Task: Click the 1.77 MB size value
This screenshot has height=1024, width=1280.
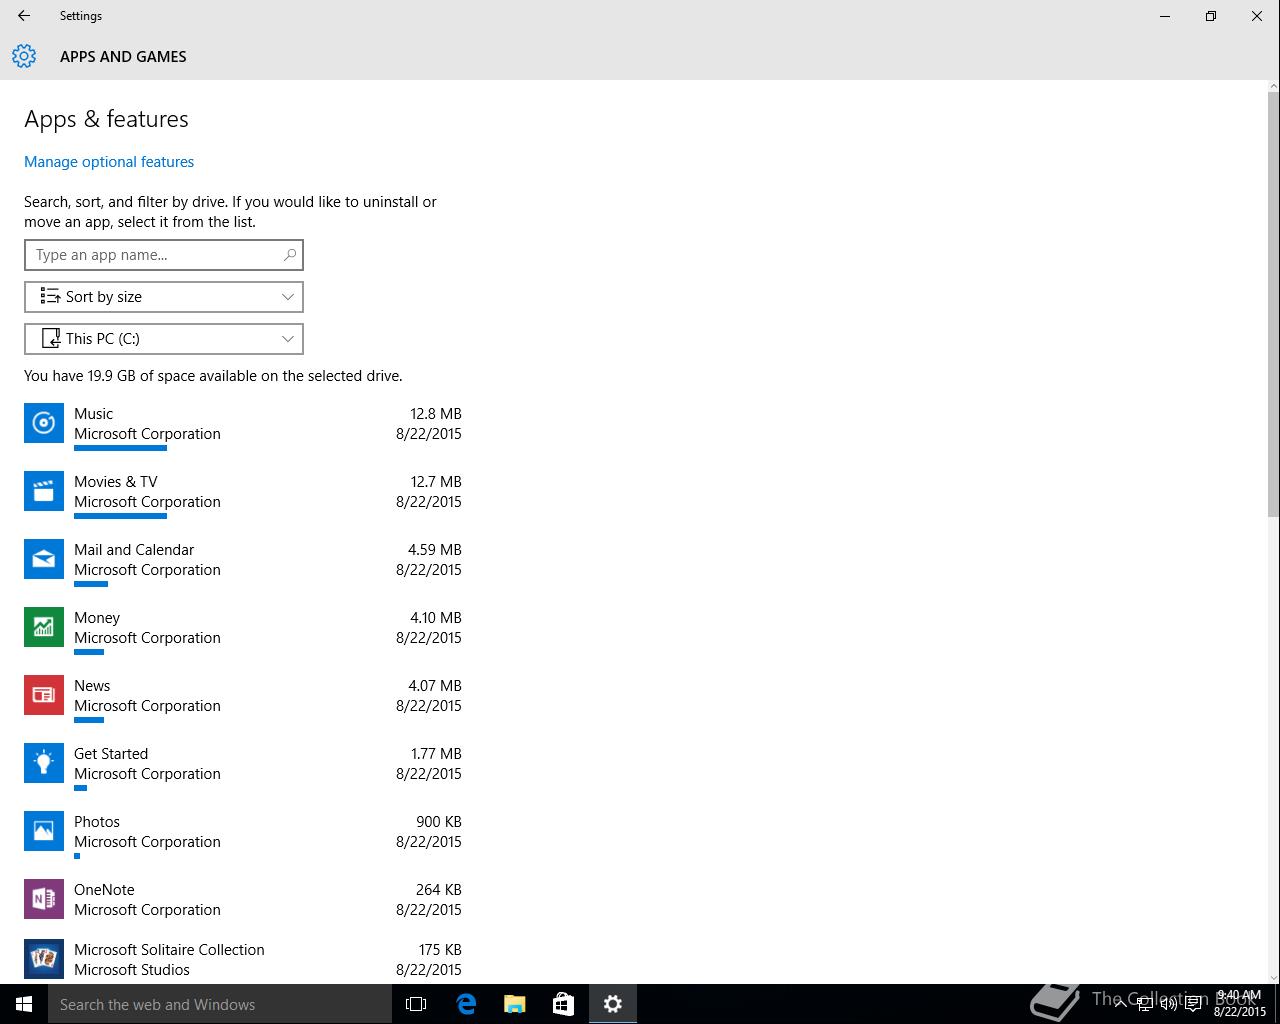Action: click(x=436, y=754)
